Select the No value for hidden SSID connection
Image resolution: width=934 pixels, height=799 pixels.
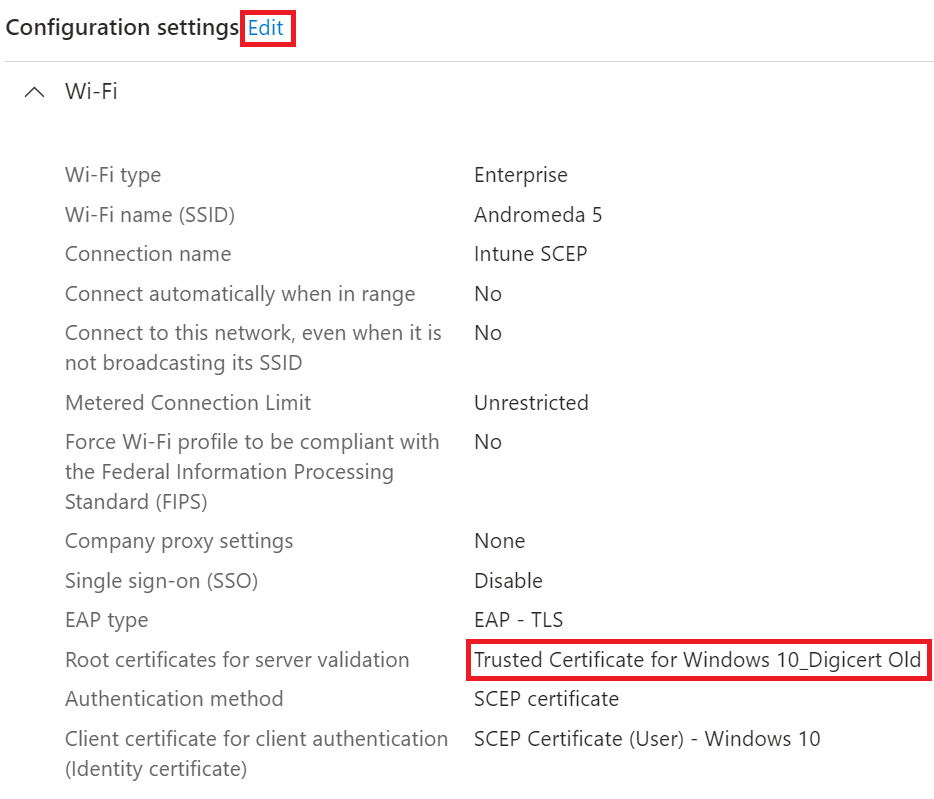pyautogui.click(x=488, y=333)
